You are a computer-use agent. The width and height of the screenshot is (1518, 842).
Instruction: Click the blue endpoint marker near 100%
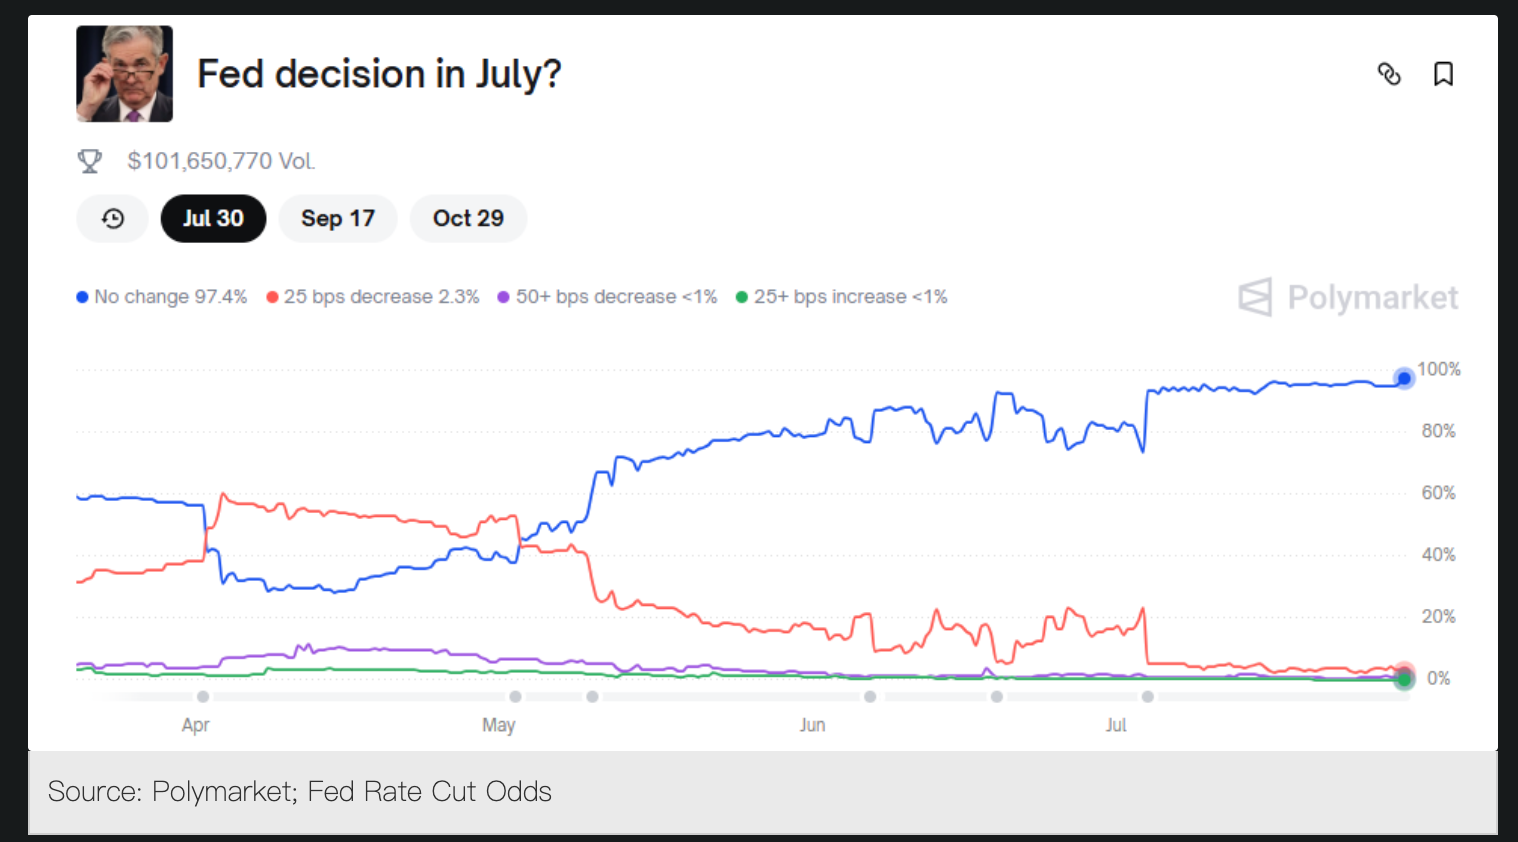[1404, 378]
